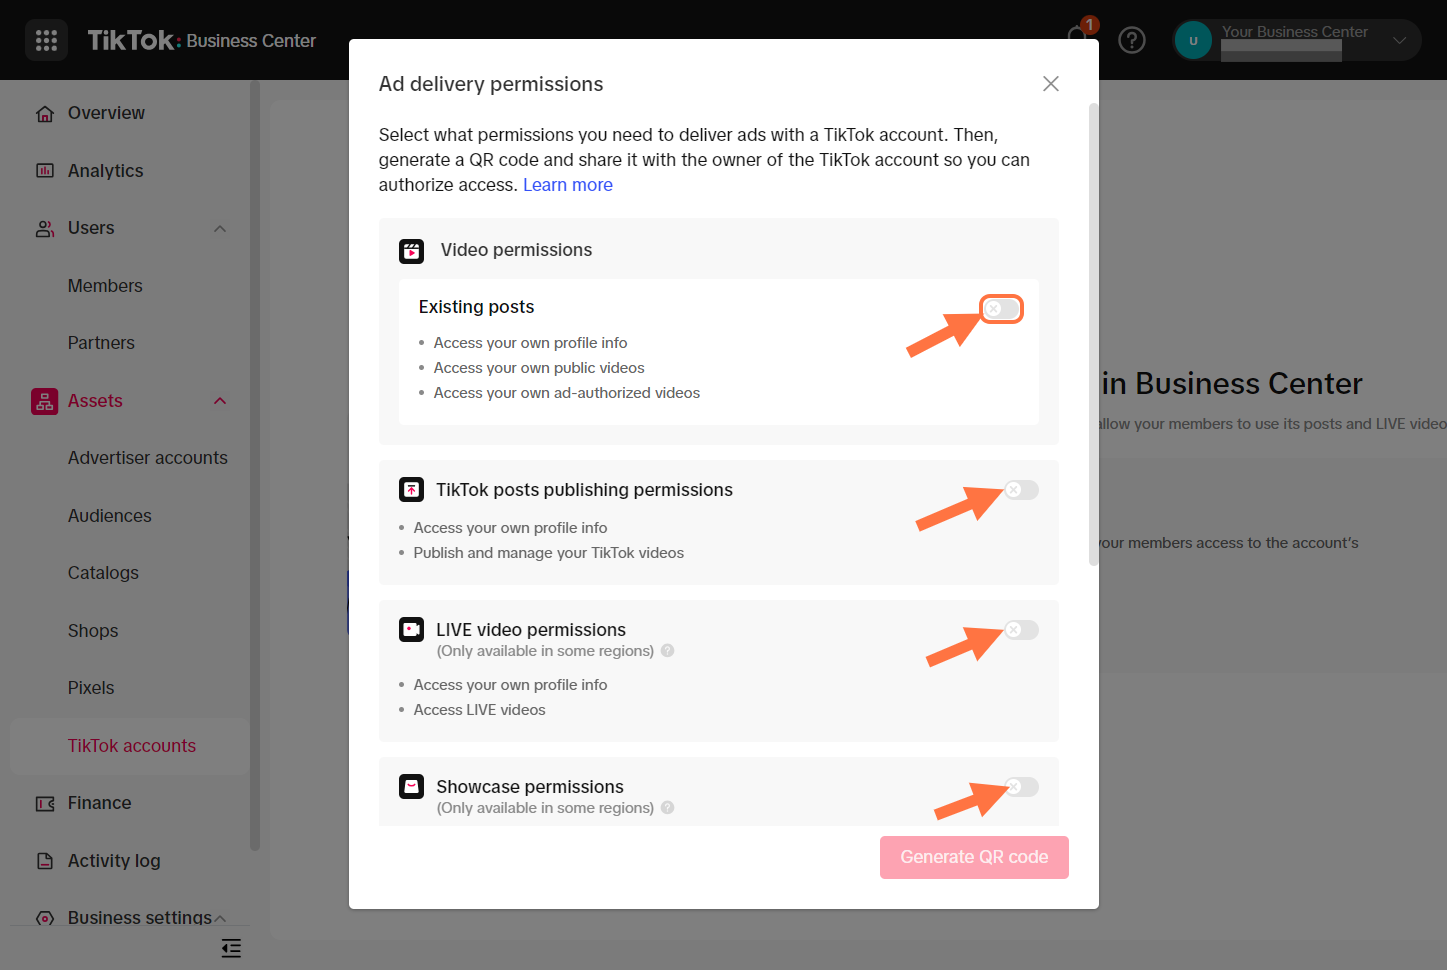Open the Members page
This screenshot has width=1447, height=970.
pos(105,285)
